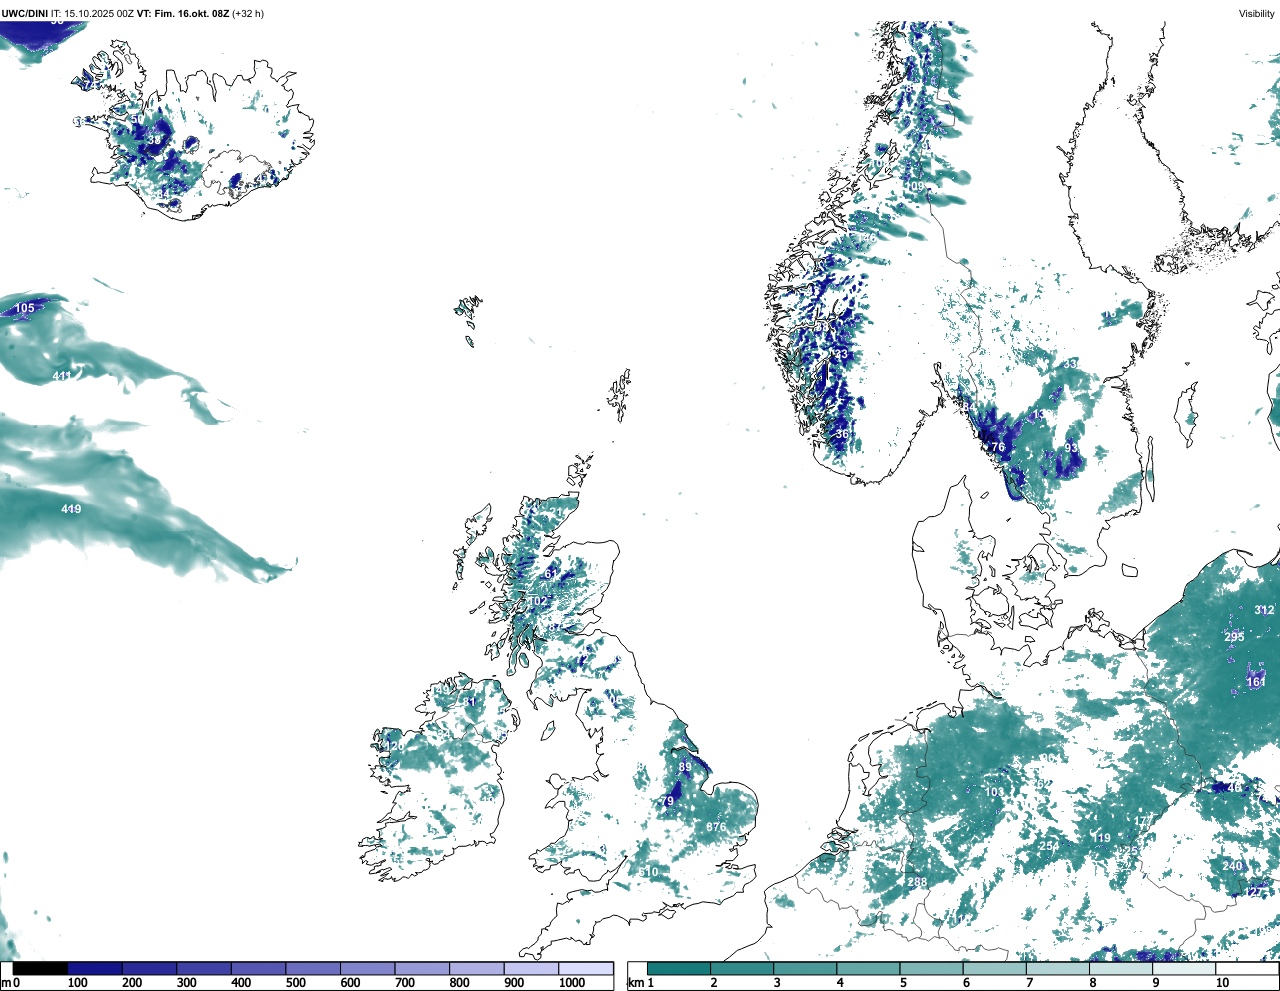Viewport: 1280px width, 991px height.
Task: Click the 76 value on Sweden's west coast
Action: tap(997, 447)
